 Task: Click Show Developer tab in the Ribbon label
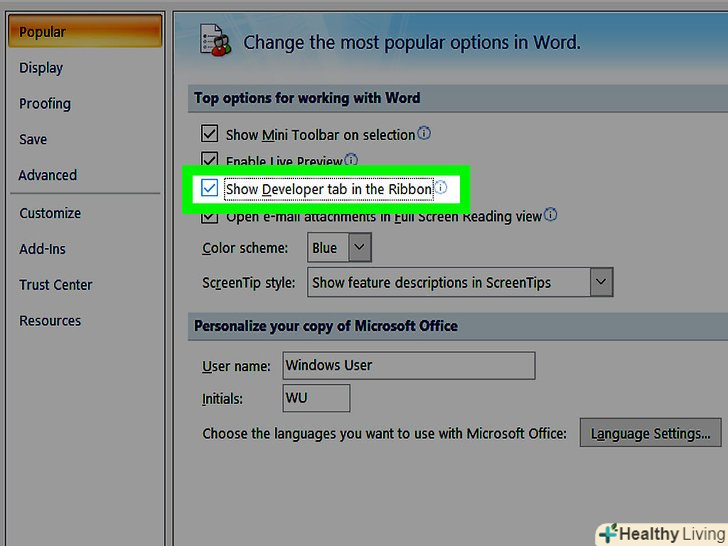[329, 189]
